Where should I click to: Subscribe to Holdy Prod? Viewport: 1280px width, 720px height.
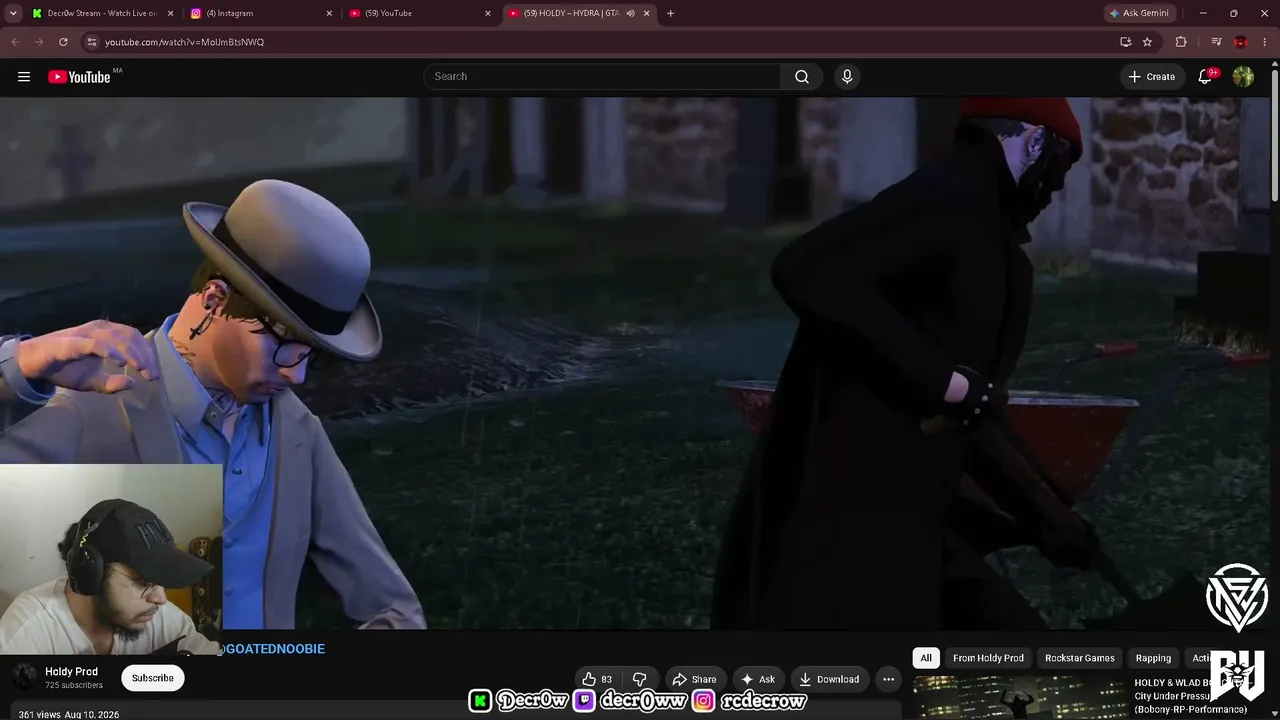[153, 678]
